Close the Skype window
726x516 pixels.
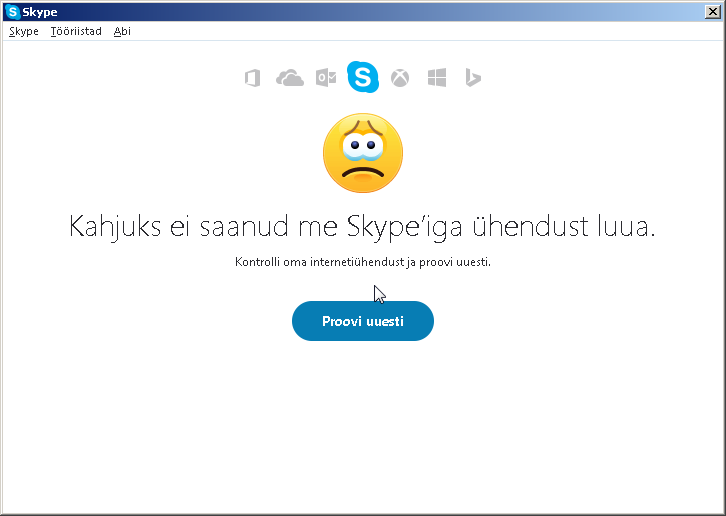[x=713, y=12]
